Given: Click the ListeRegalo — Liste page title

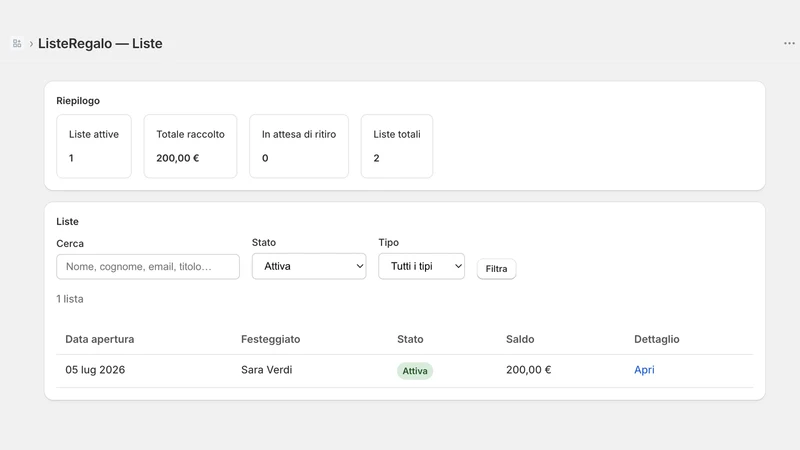Looking at the screenshot, I should pyautogui.click(x=100, y=43).
